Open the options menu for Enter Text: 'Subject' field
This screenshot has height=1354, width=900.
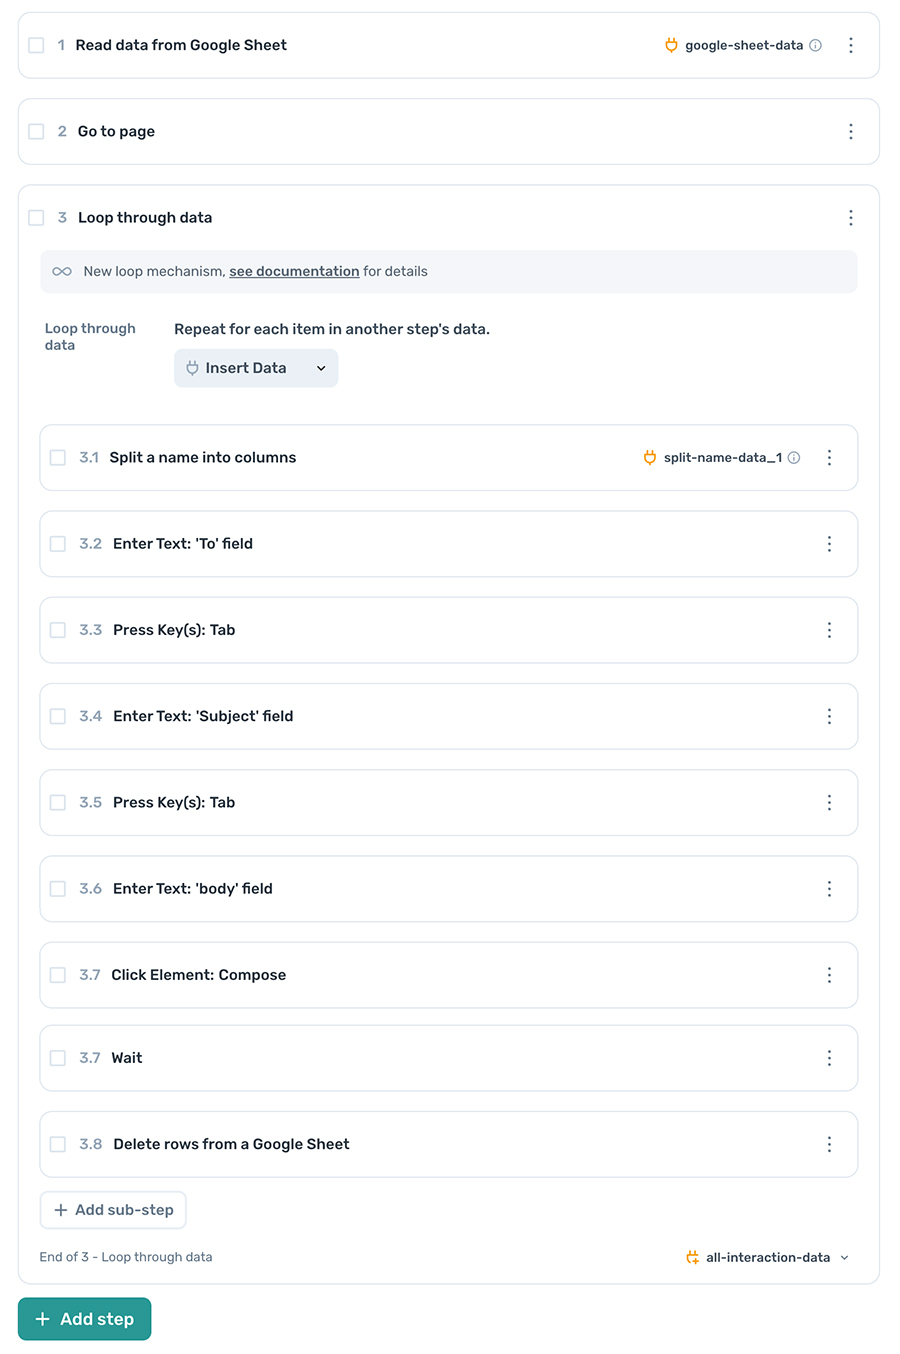point(829,716)
